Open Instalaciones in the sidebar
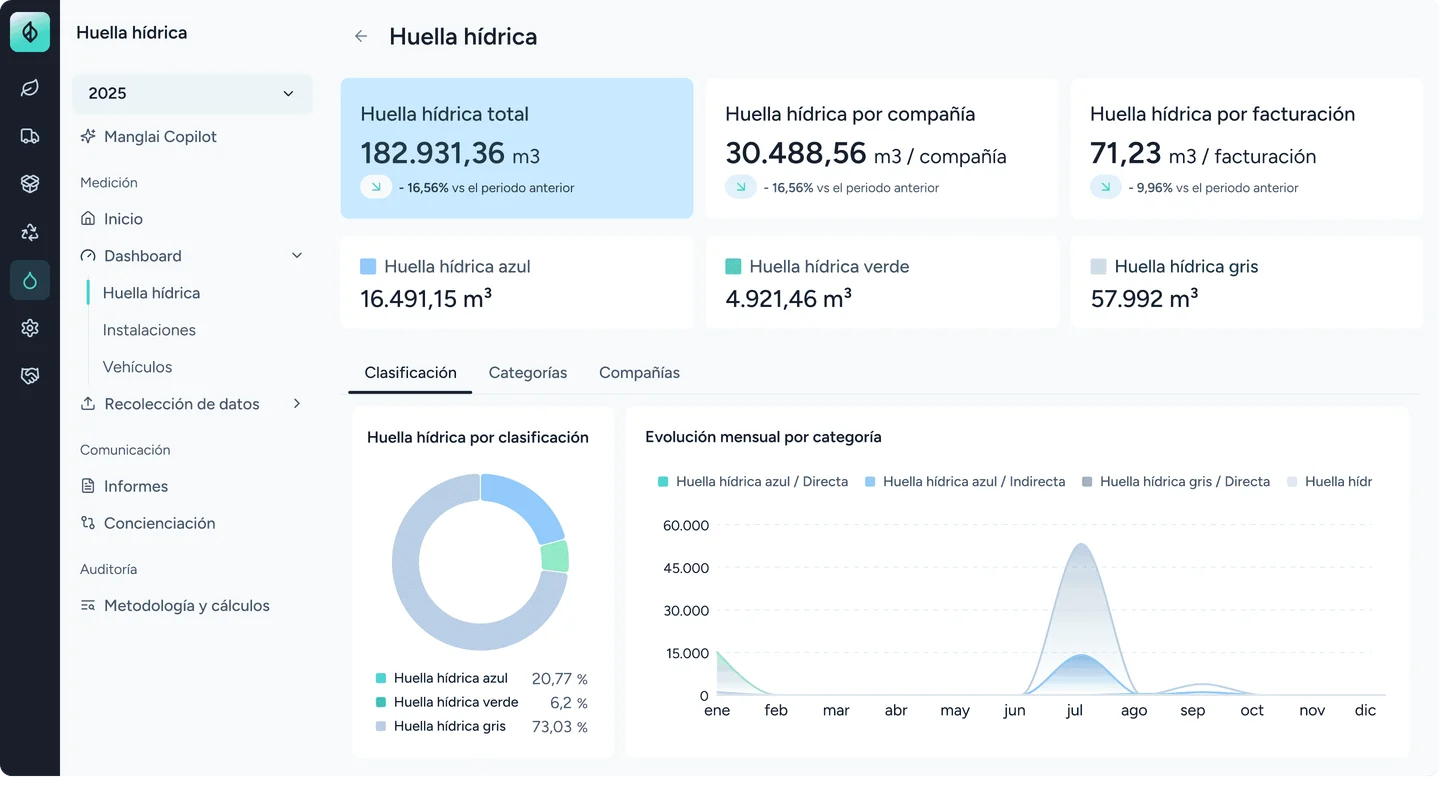Viewport: 1440px width, 786px height. (x=150, y=330)
